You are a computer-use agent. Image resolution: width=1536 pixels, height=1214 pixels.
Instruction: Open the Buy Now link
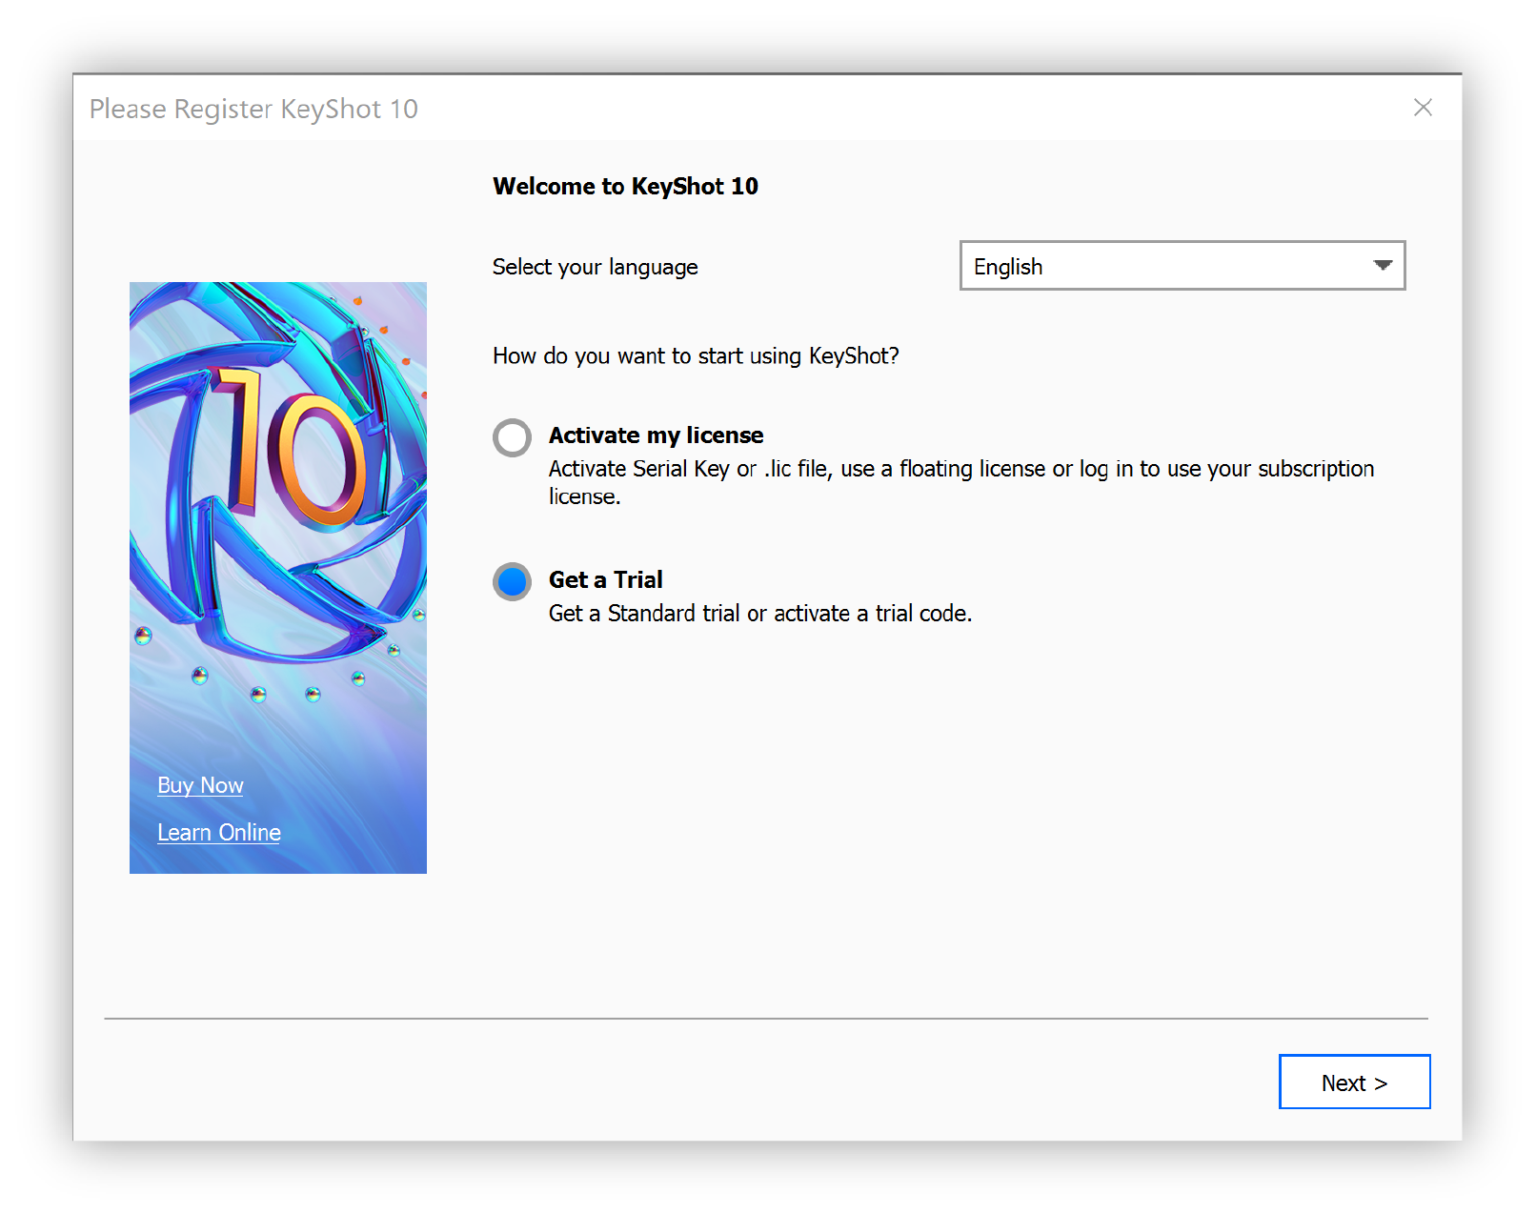[199, 786]
